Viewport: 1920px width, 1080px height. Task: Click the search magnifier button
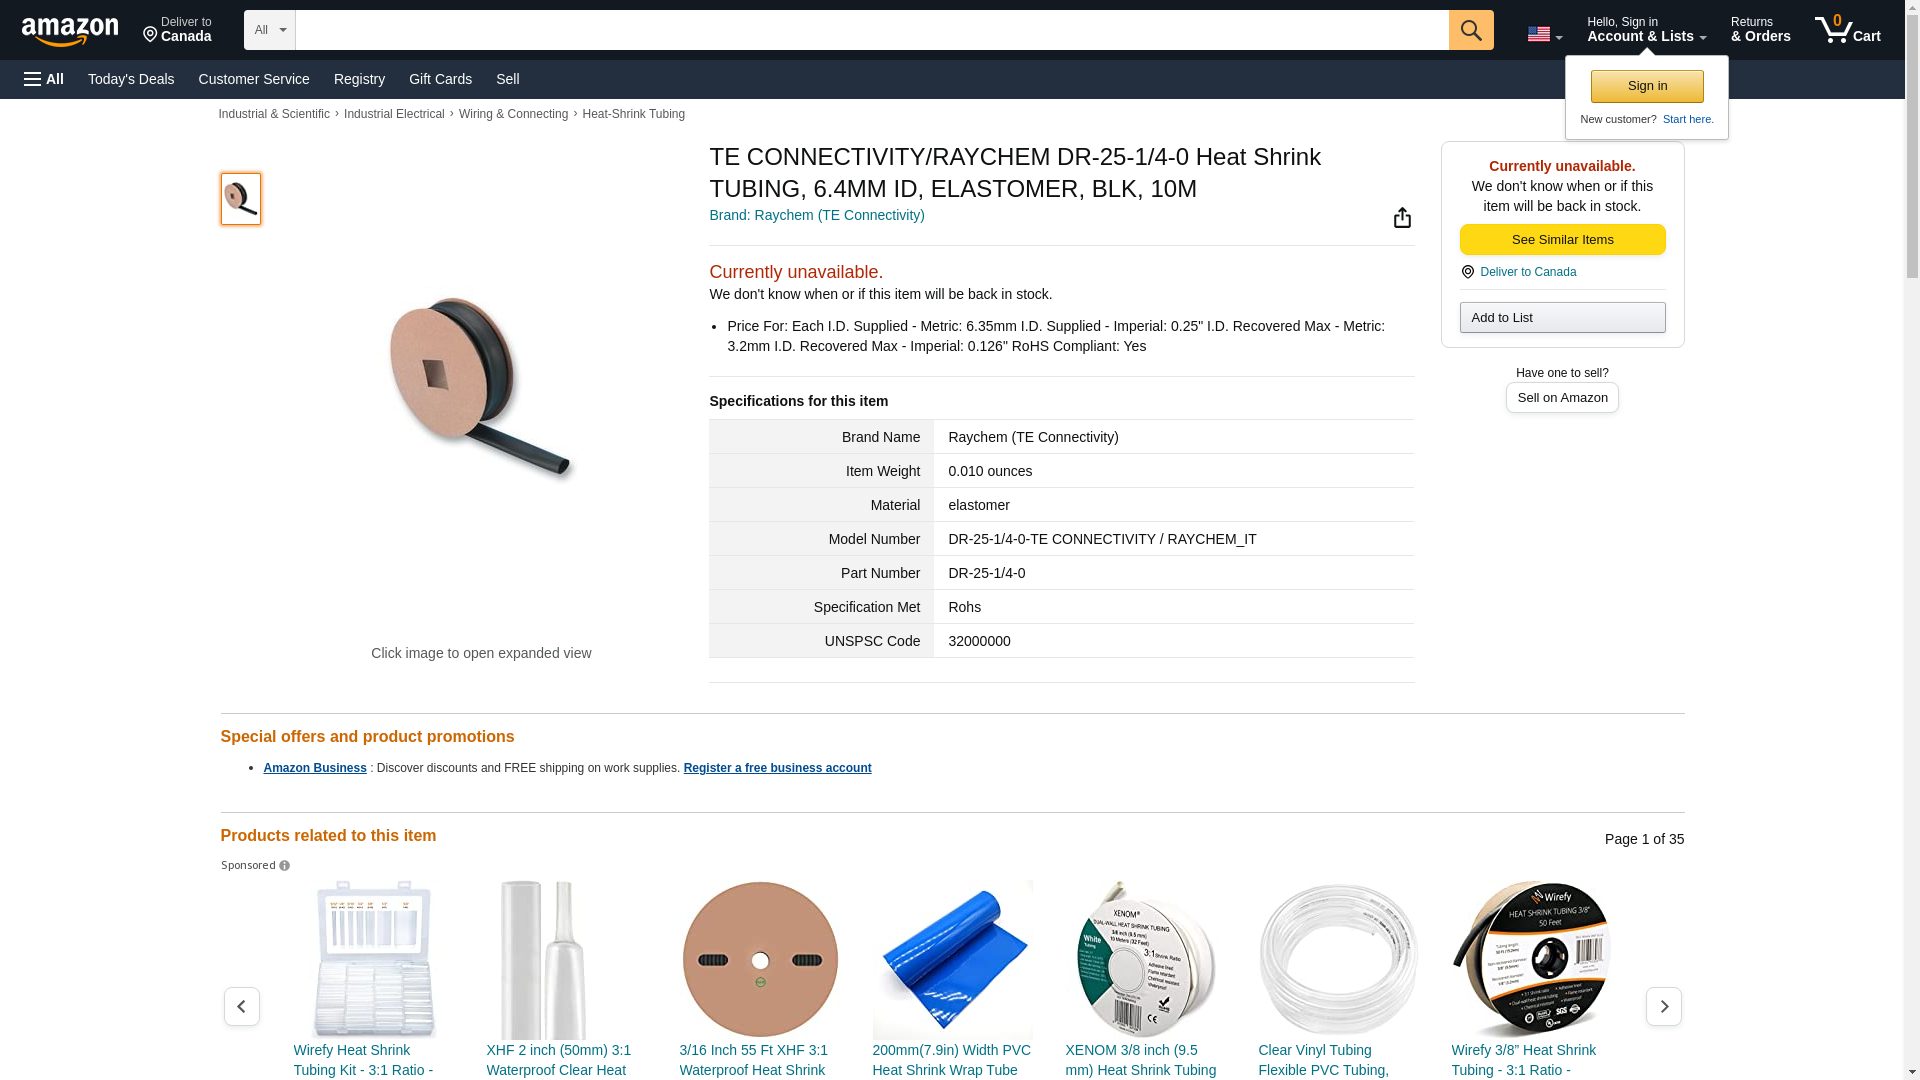[x=1471, y=30]
